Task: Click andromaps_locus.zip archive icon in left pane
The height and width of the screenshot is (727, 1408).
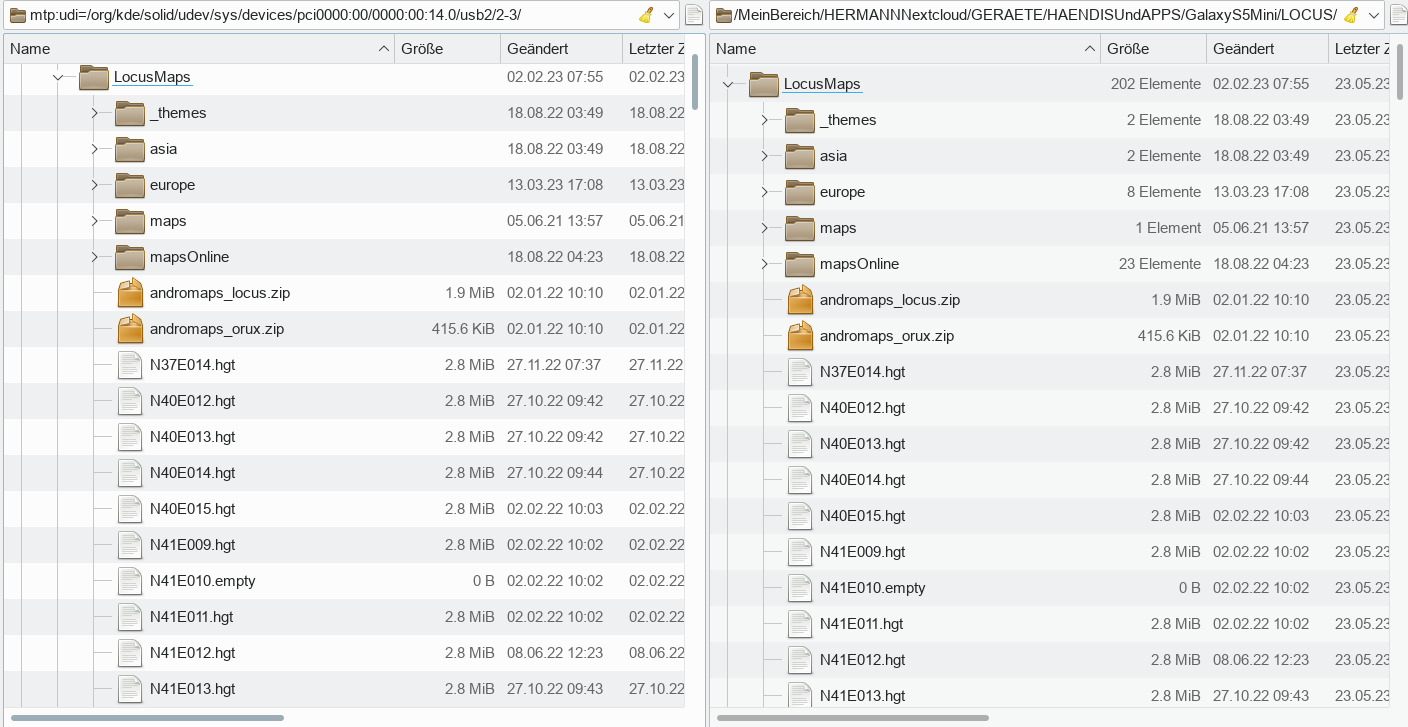Action: point(130,293)
